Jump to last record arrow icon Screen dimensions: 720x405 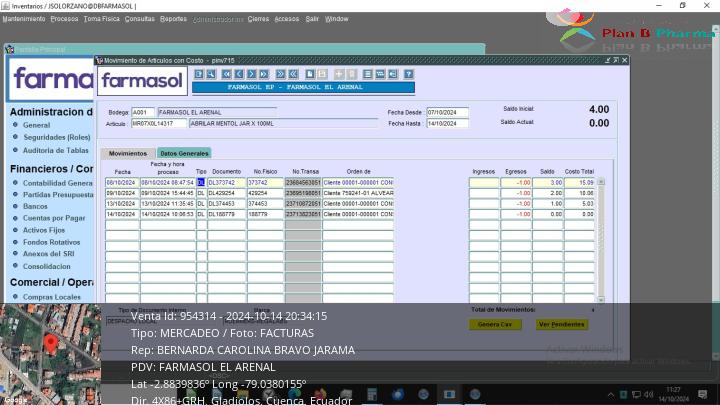(264, 74)
